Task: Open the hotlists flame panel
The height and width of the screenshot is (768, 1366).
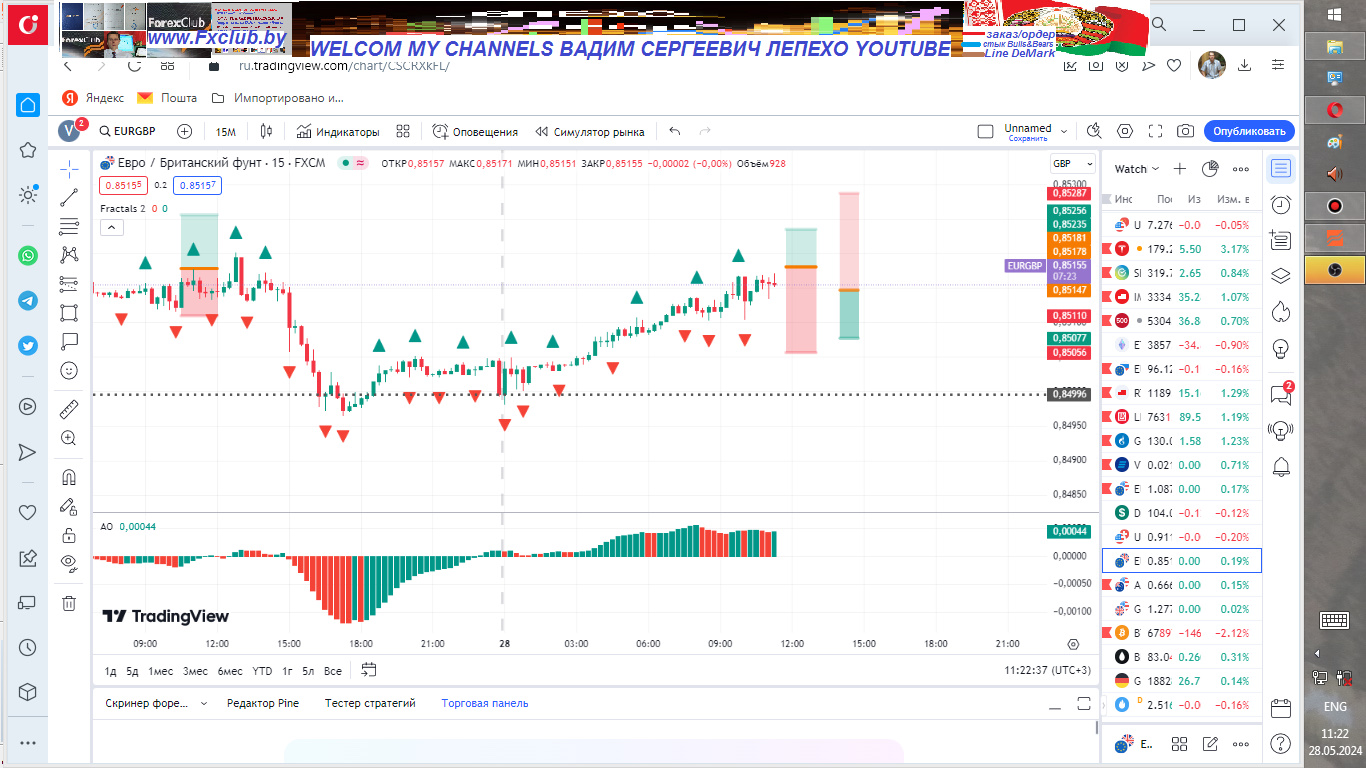Action: tap(1281, 312)
